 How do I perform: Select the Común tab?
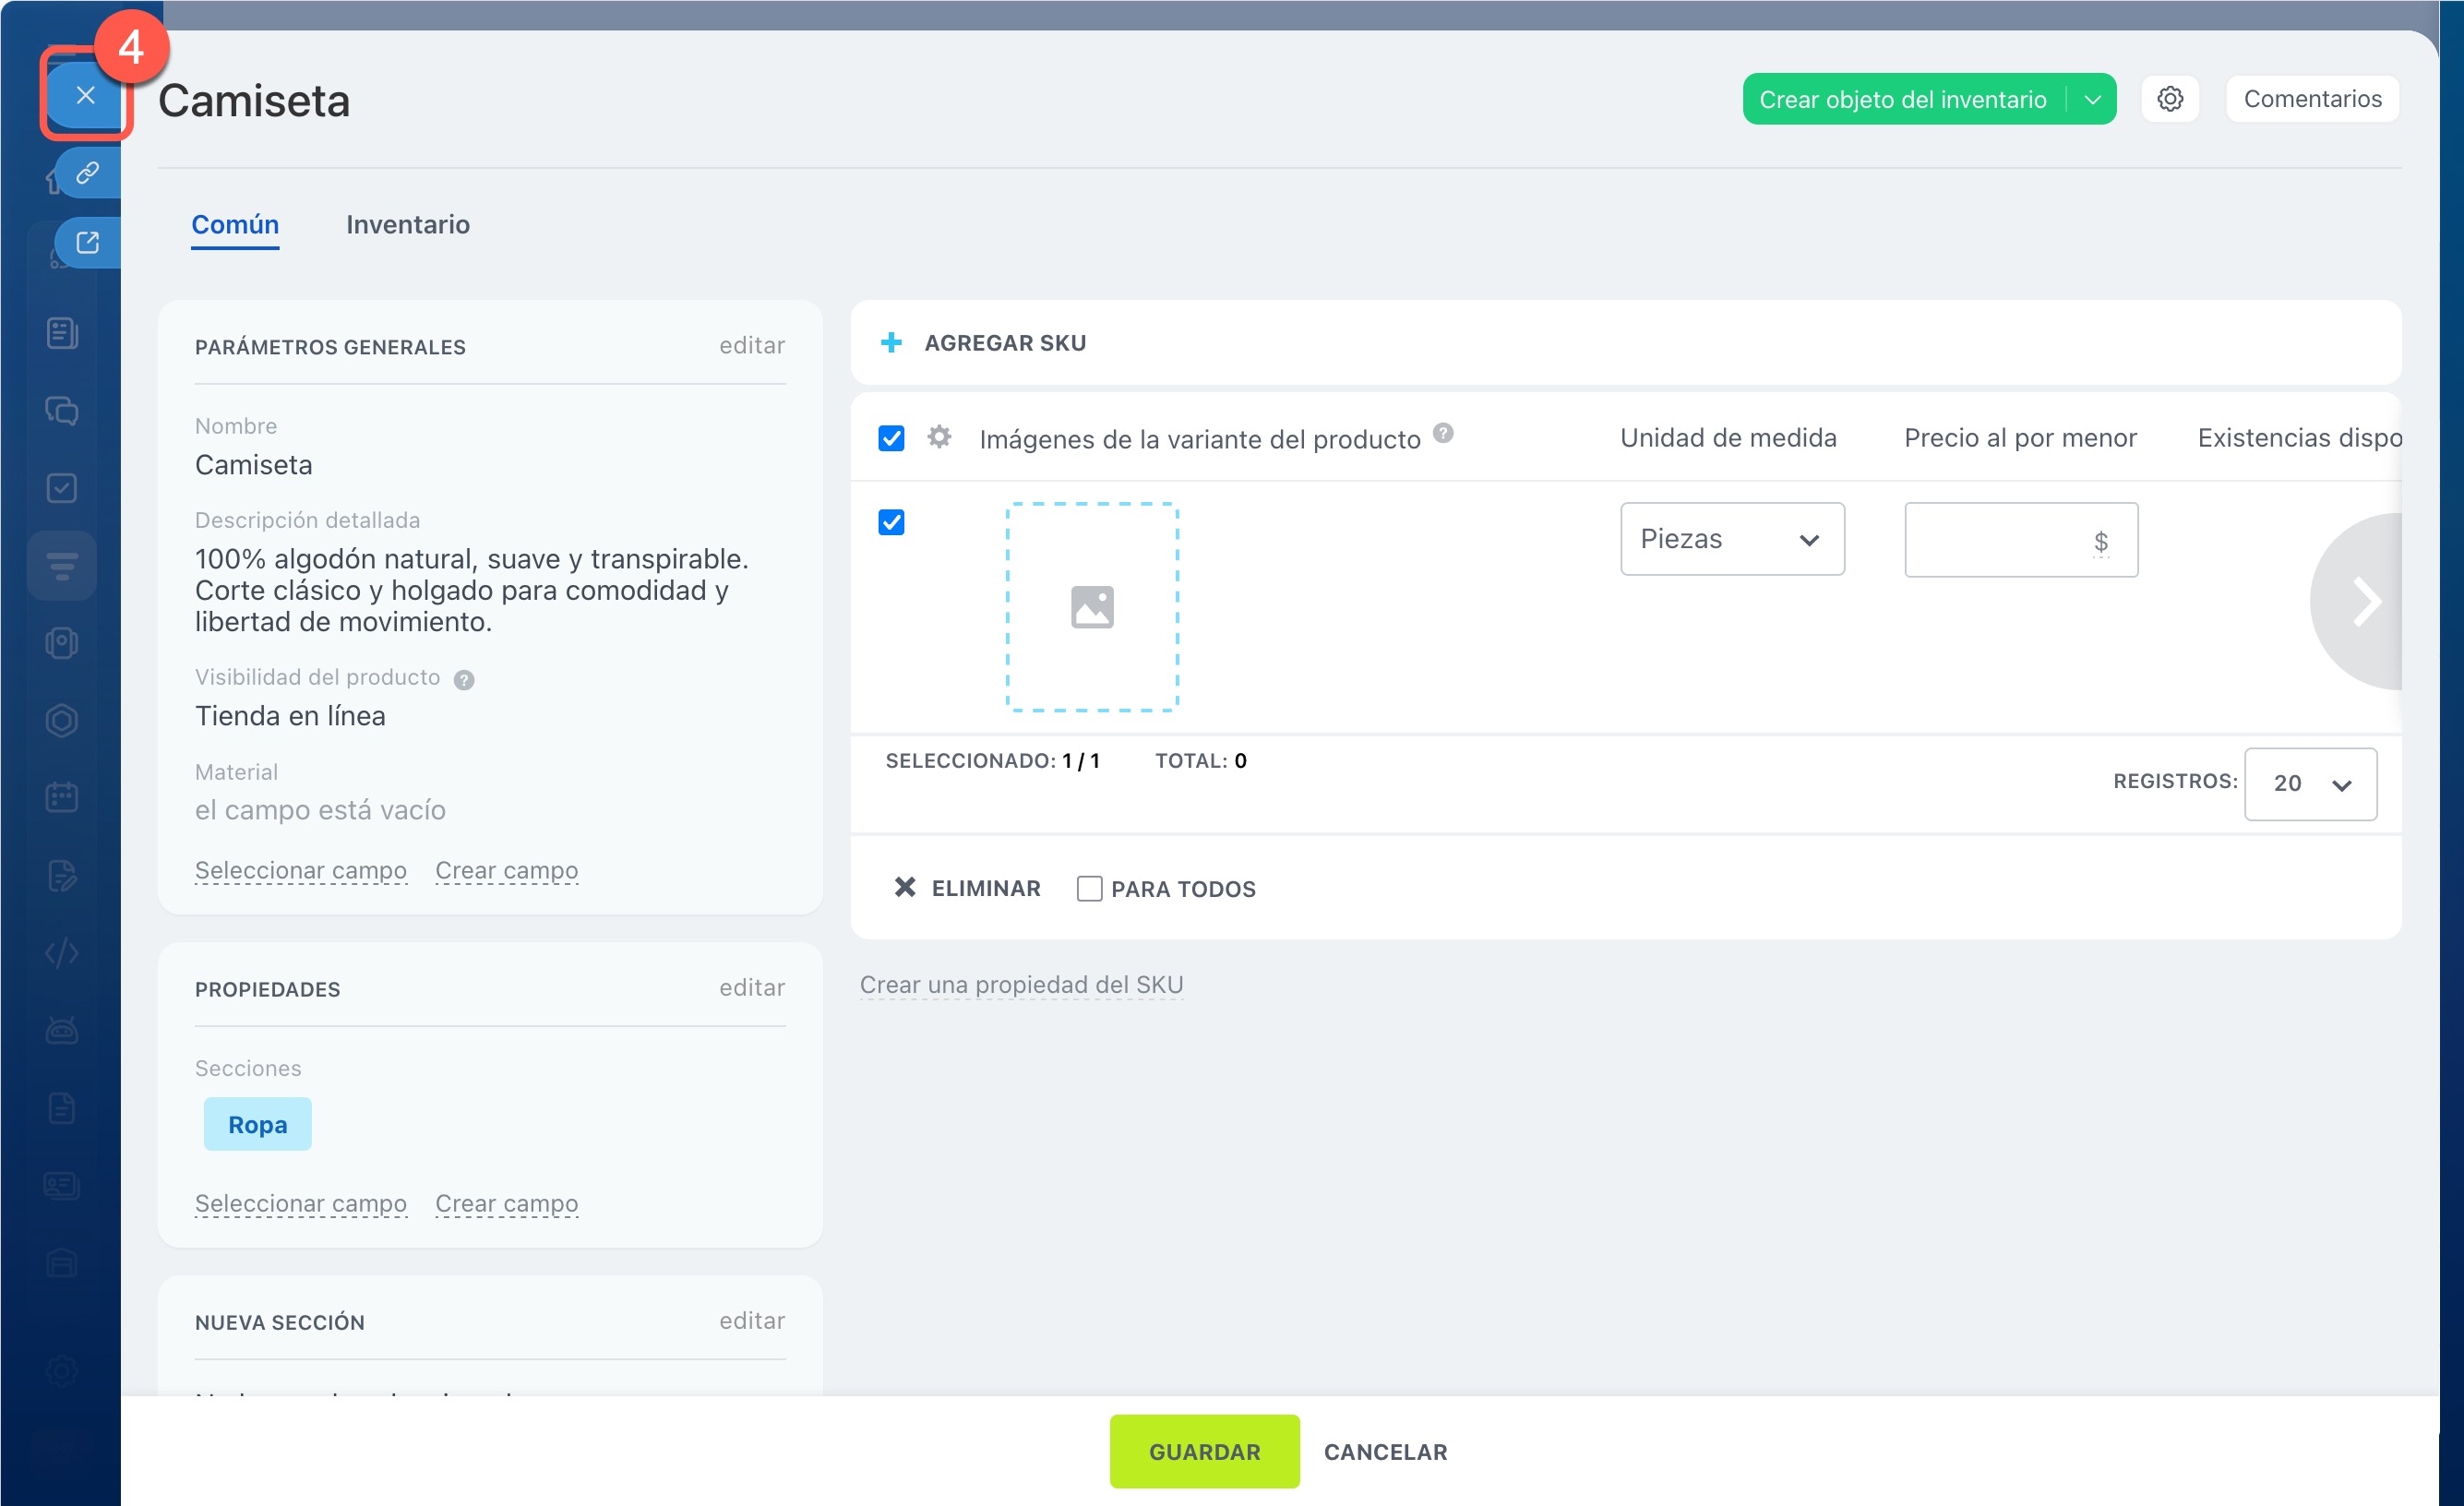click(235, 224)
